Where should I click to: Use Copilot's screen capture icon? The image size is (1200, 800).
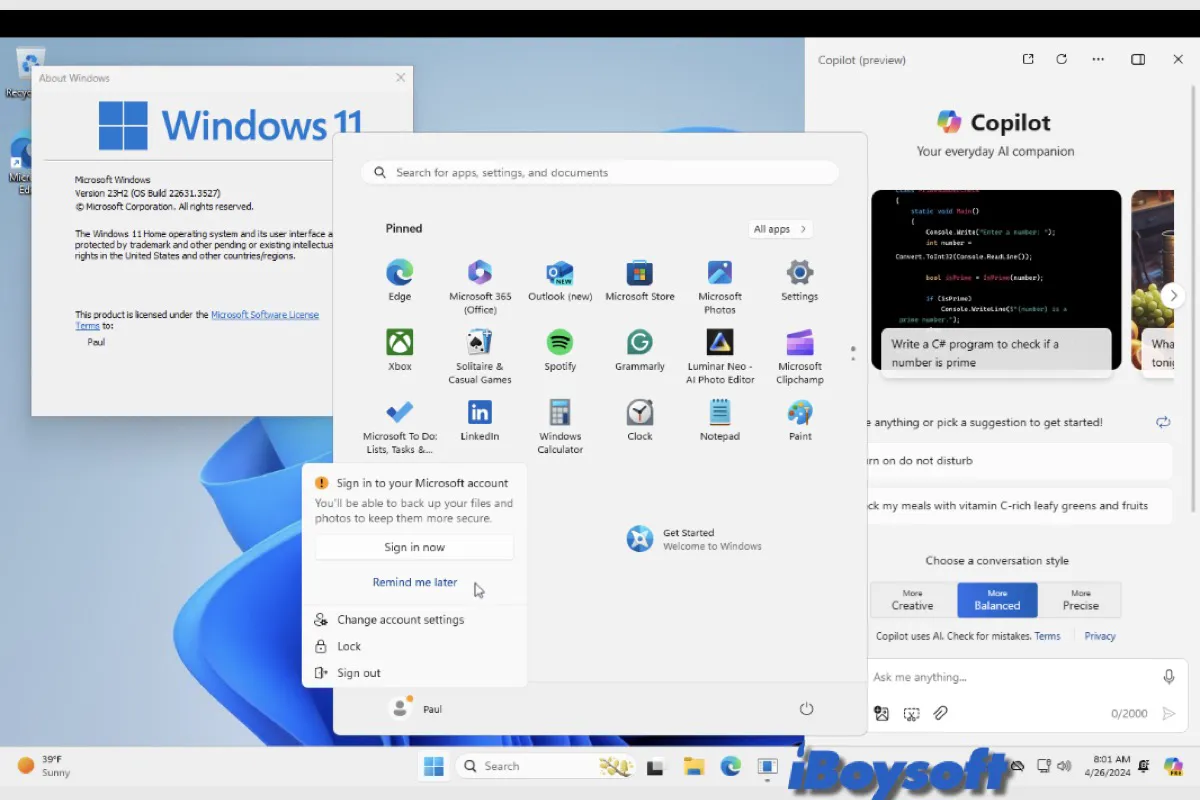(x=910, y=713)
